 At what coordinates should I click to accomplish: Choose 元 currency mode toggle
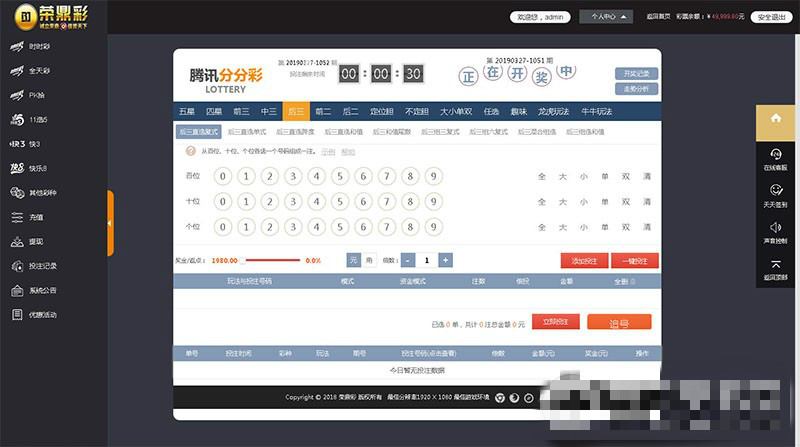pos(354,260)
